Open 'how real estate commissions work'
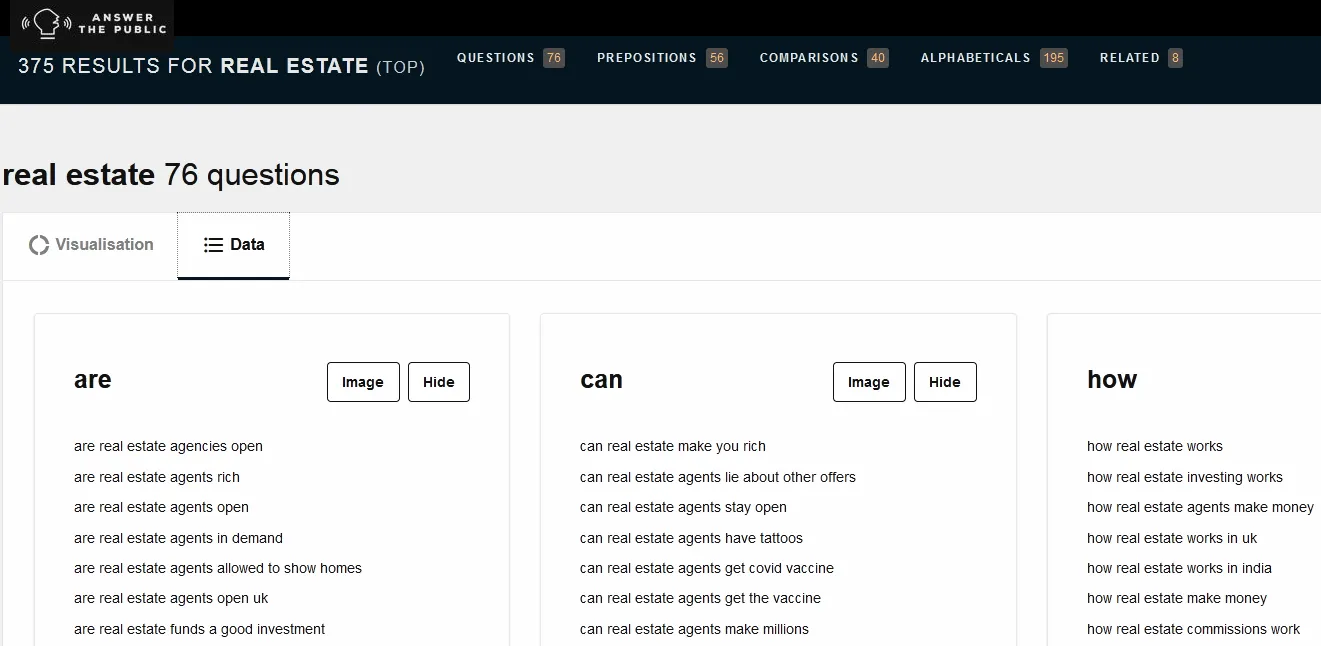 (x=1193, y=630)
